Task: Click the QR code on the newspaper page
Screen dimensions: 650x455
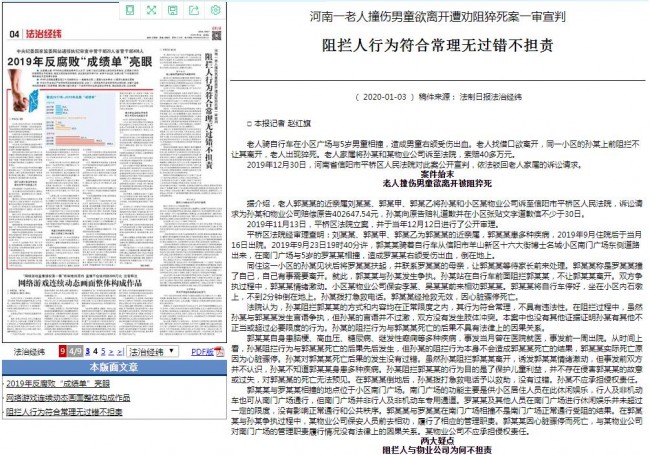Action: 217,35
